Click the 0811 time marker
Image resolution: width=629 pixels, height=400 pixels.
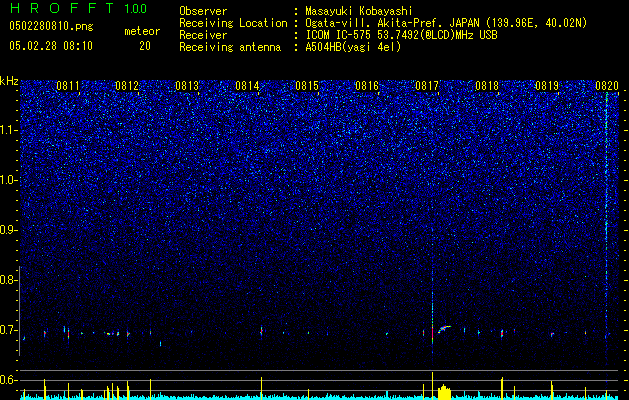[x=68, y=85]
